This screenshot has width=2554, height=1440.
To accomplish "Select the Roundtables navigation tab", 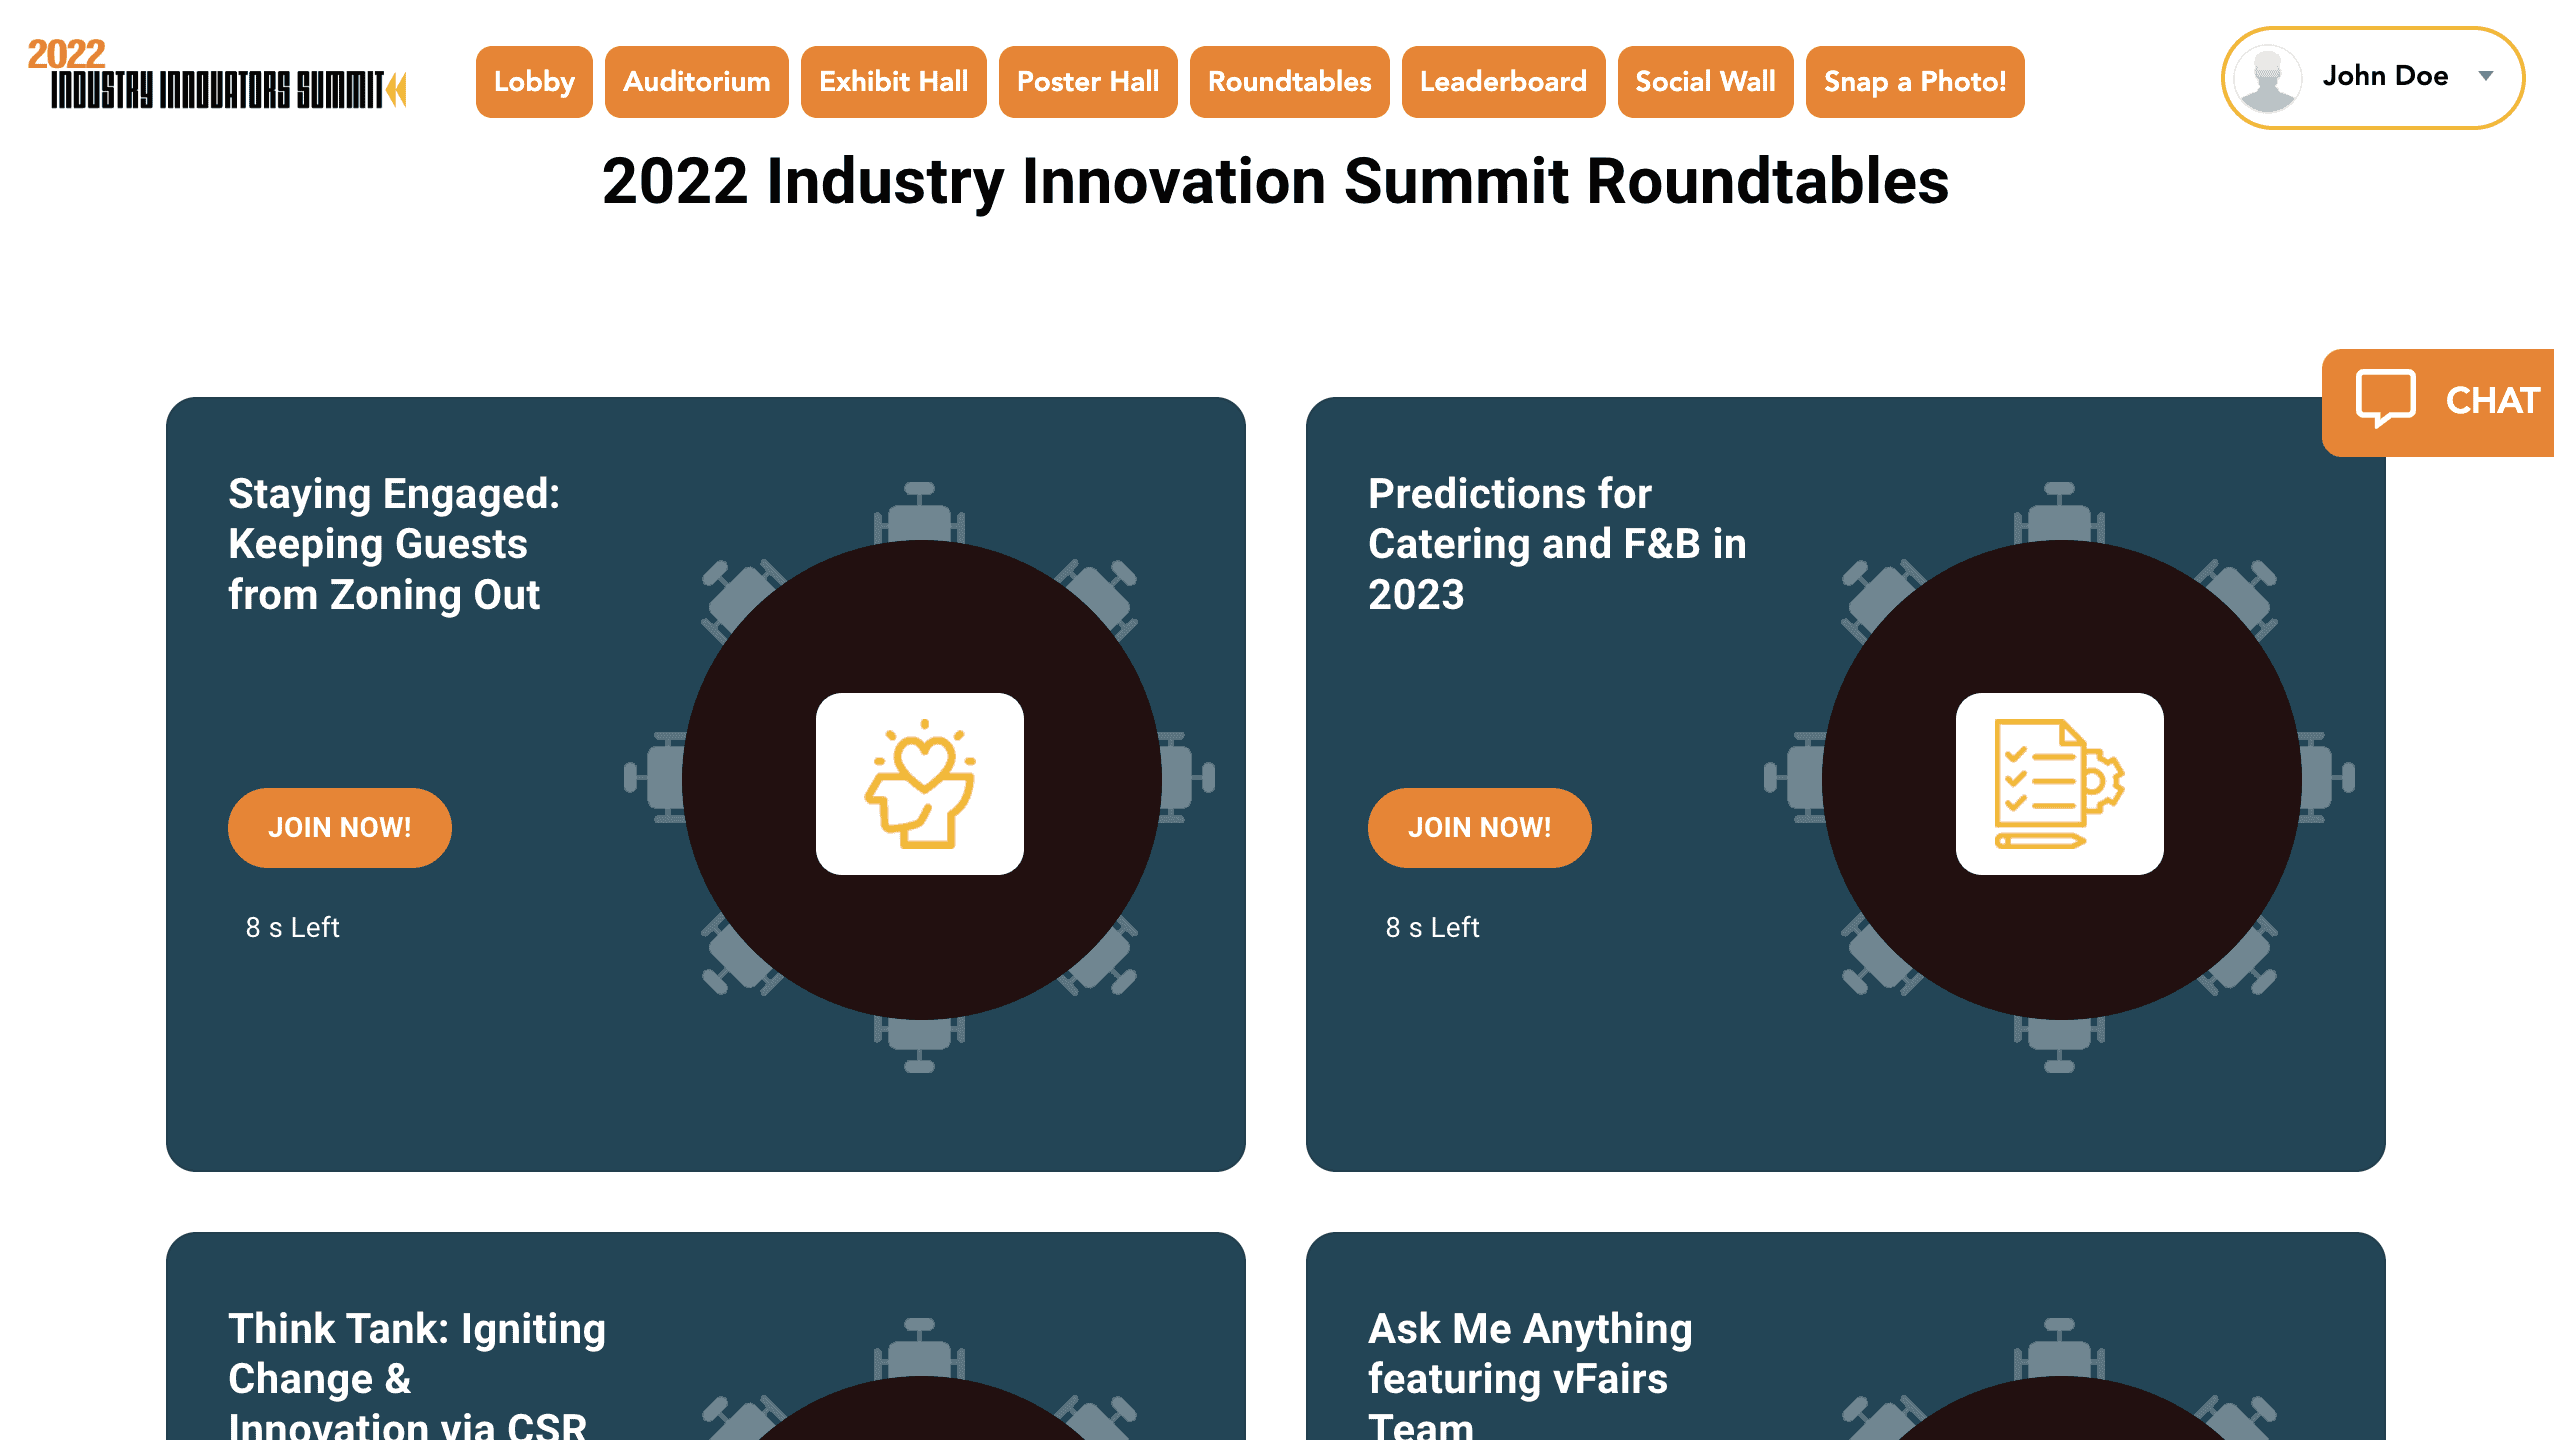I will tap(1289, 82).
